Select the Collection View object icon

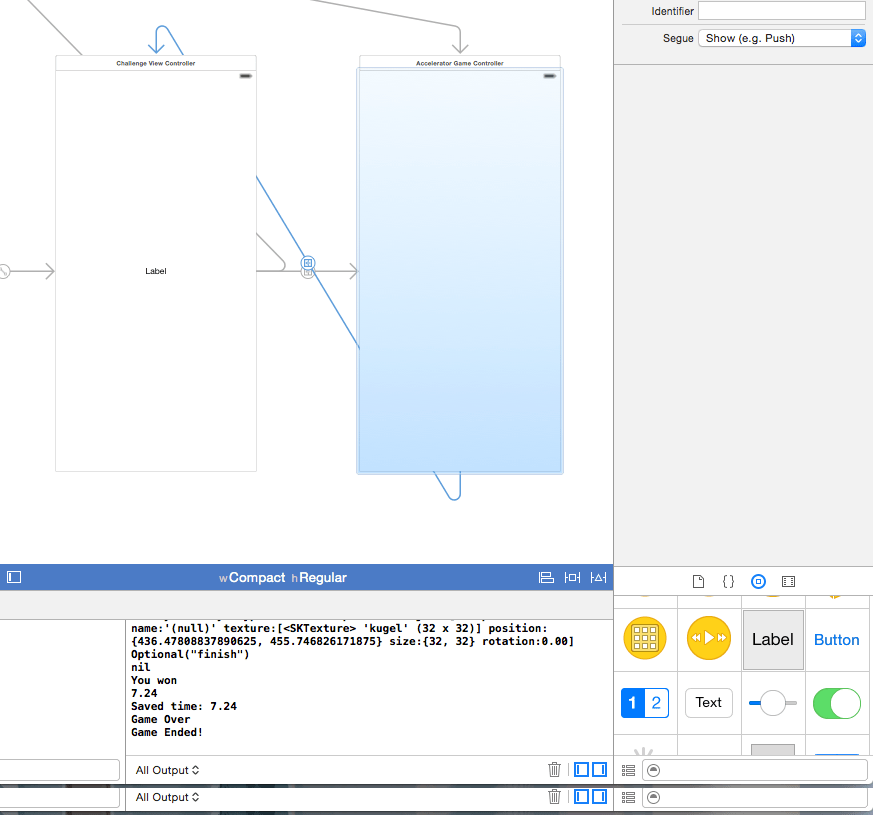click(x=645, y=638)
